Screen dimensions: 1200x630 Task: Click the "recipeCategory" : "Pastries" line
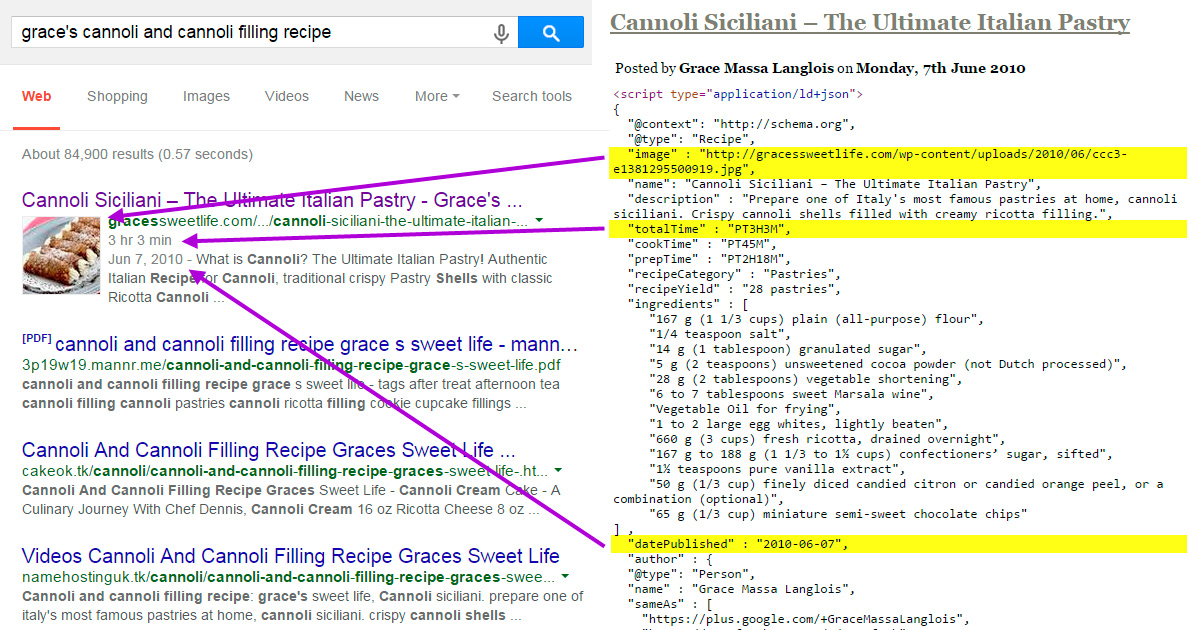tap(734, 274)
